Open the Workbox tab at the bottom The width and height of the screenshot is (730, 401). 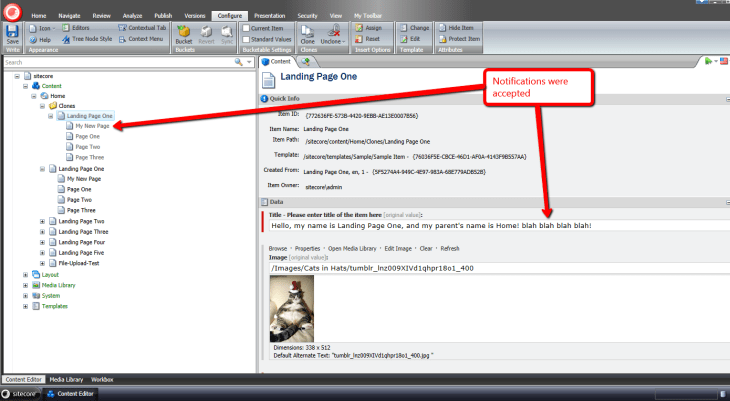click(102, 380)
